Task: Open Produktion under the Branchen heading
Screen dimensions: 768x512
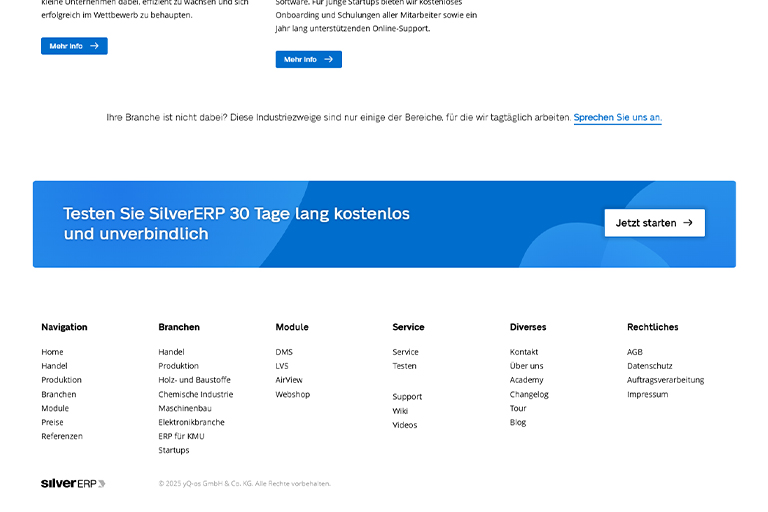Action: click(178, 366)
